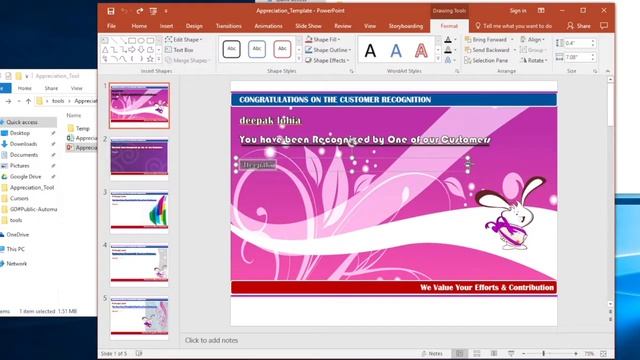The image size is (640, 360).
Task: Open Shape Fill options
Action: pyautogui.click(x=322, y=40)
